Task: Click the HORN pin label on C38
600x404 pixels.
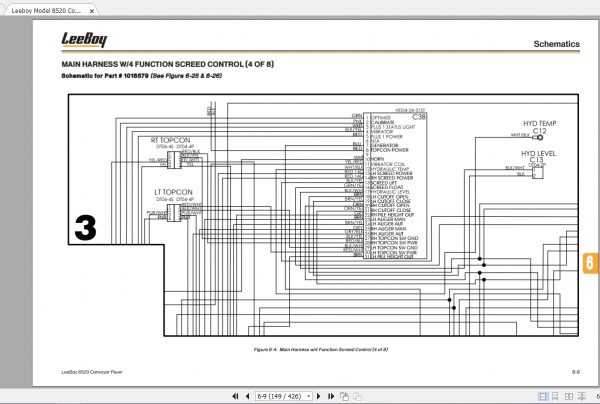Action: (x=377, y=159)
